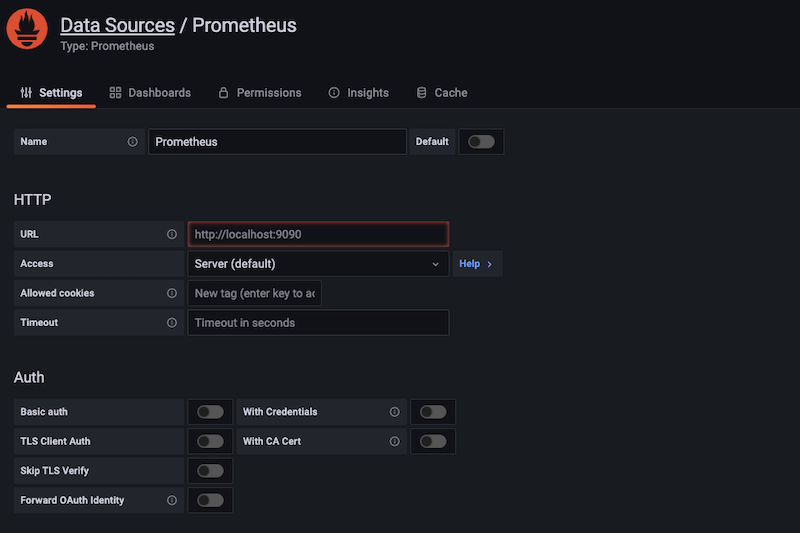Open the Permissions tab
The image size is (800, 533).
(x=260, y=93)
